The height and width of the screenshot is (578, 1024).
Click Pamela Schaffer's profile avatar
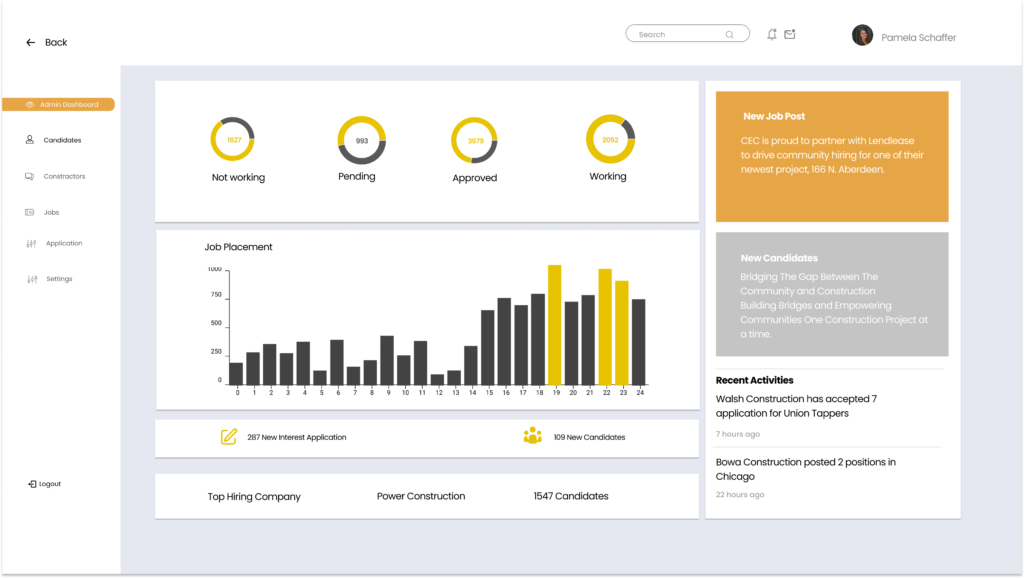click(862, 36)
